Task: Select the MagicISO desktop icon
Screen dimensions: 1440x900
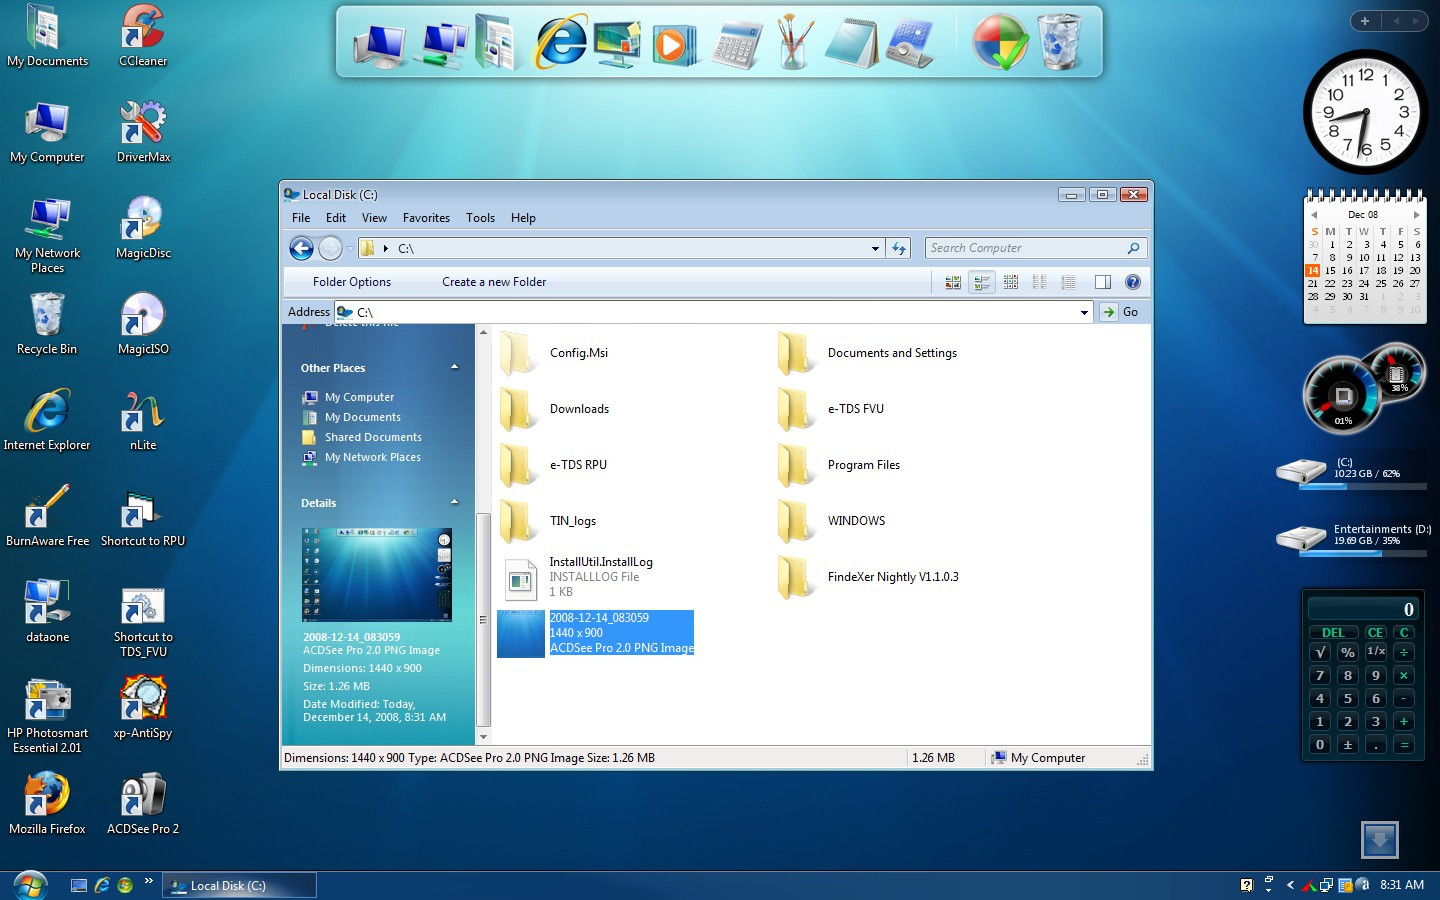Action: pyautogui.click(x=143, y=324)
